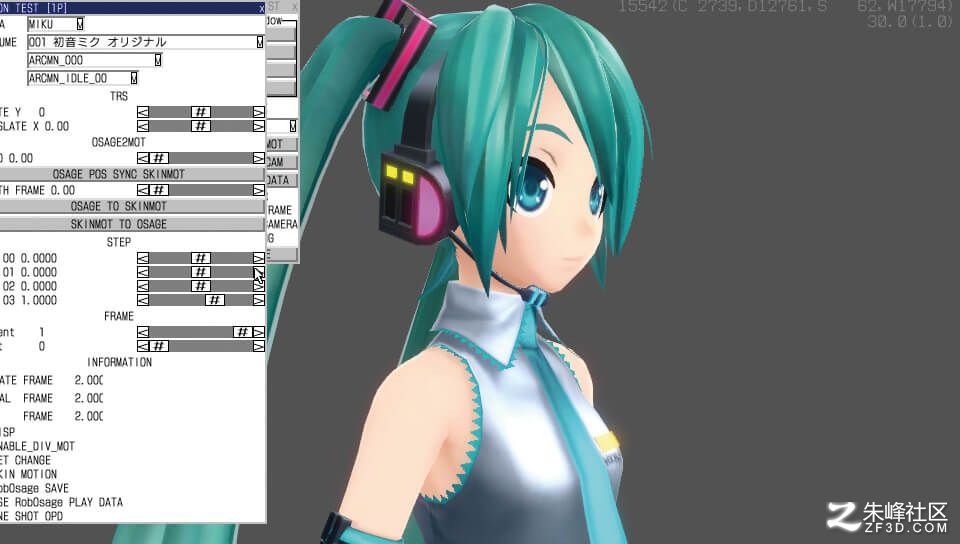
Task: Click the FRAME 'ent 1' slider thumb
Action: pos(243,332)
